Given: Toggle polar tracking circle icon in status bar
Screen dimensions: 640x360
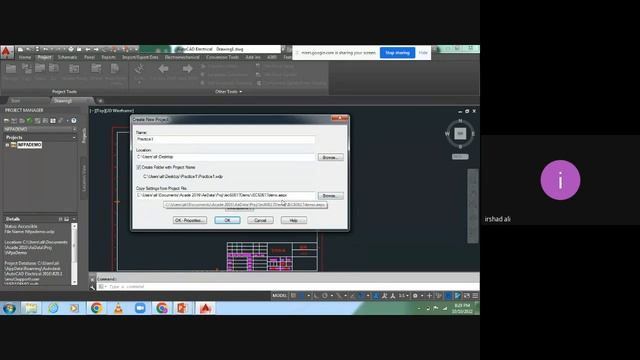Looking at the screenshot, I should tap(324, 296).
